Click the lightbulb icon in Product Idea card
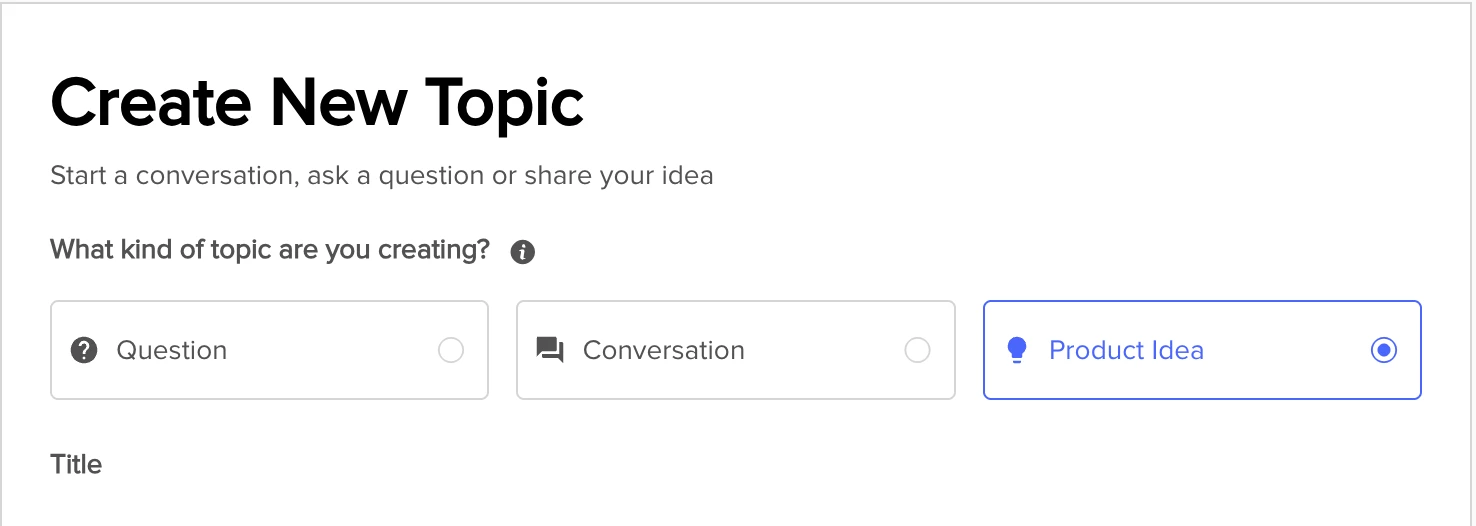The height and width of the screenshot is (526, 1476). click(1017, 350)
